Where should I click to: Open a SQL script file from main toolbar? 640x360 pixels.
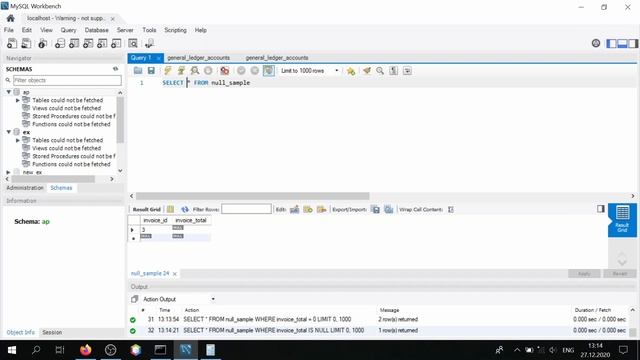click(x=26, y=43)
